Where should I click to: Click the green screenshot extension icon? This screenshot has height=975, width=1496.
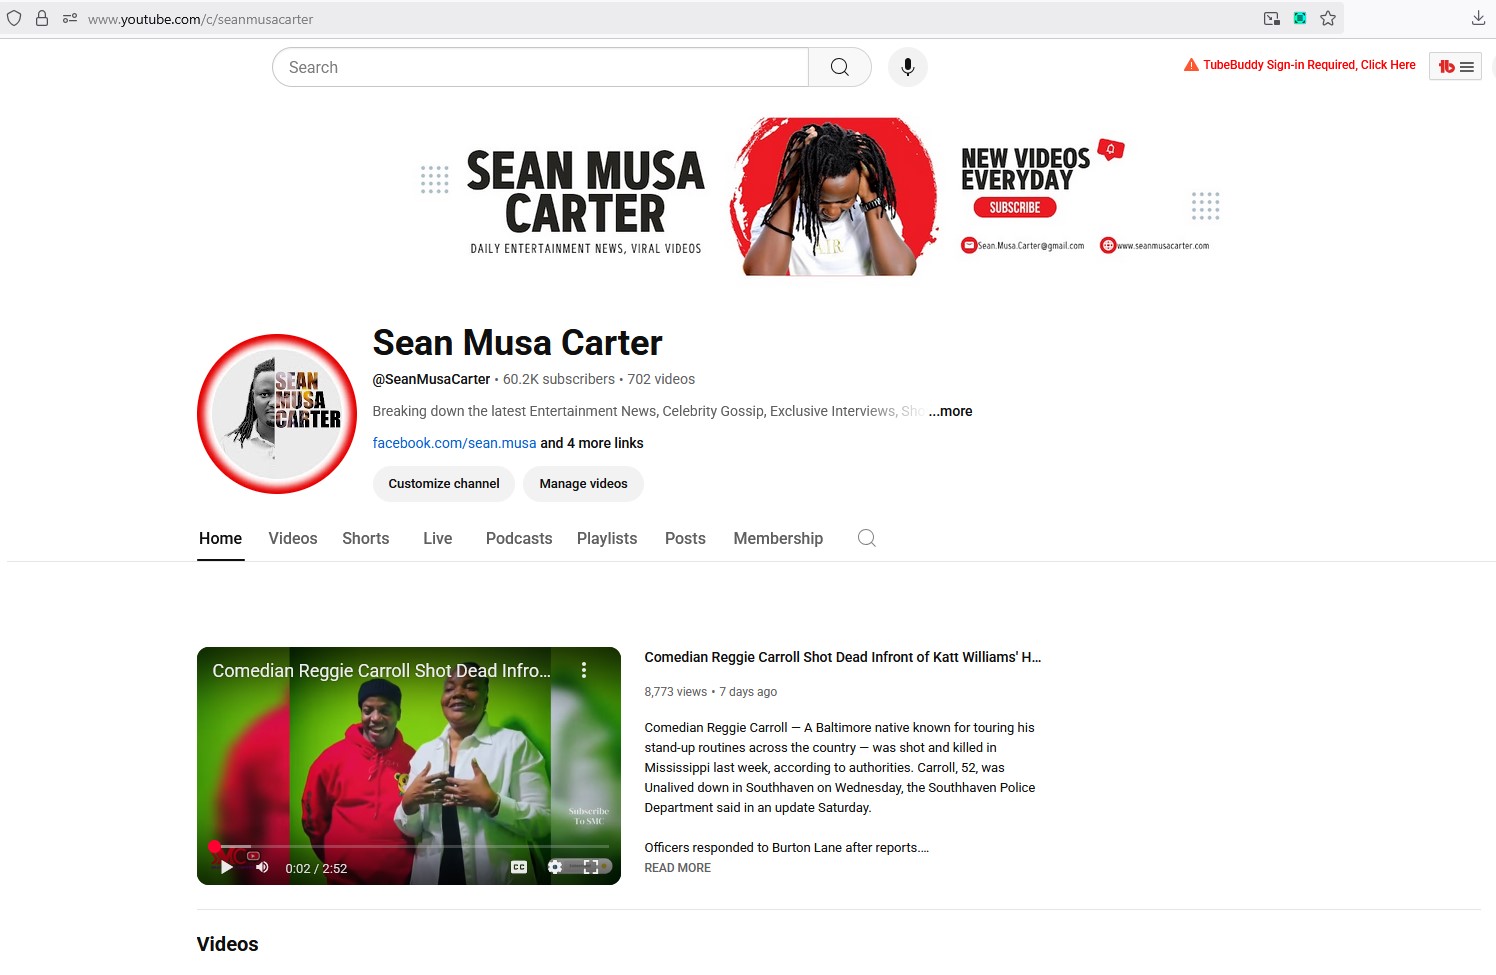(x=1300, y=18)
